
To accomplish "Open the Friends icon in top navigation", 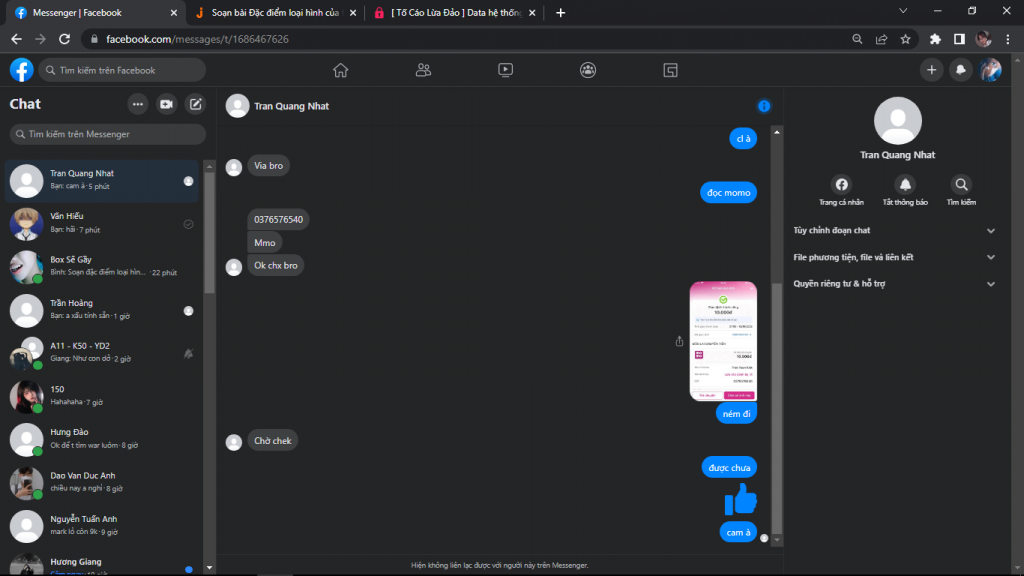I will (423, 70).
